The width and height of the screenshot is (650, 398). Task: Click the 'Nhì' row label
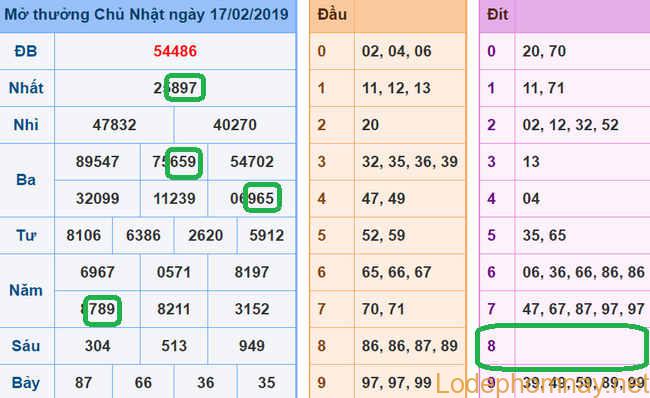26,125
